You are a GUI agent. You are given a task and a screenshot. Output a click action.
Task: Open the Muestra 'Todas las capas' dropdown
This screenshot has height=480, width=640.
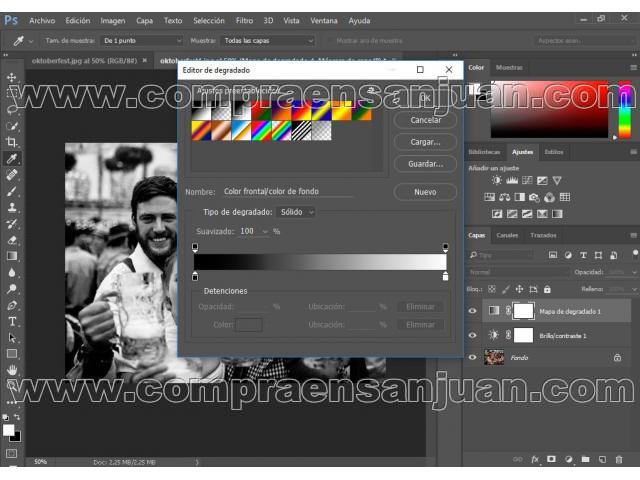pos(267,41)
